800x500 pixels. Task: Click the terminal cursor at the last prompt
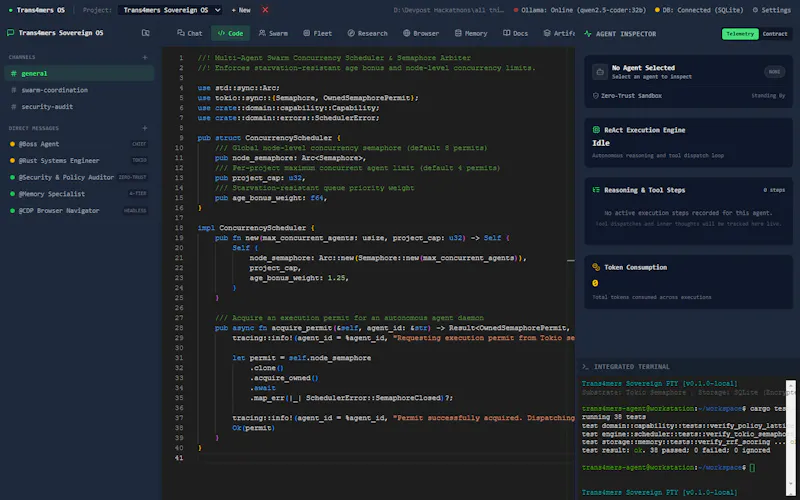[752, 467]
